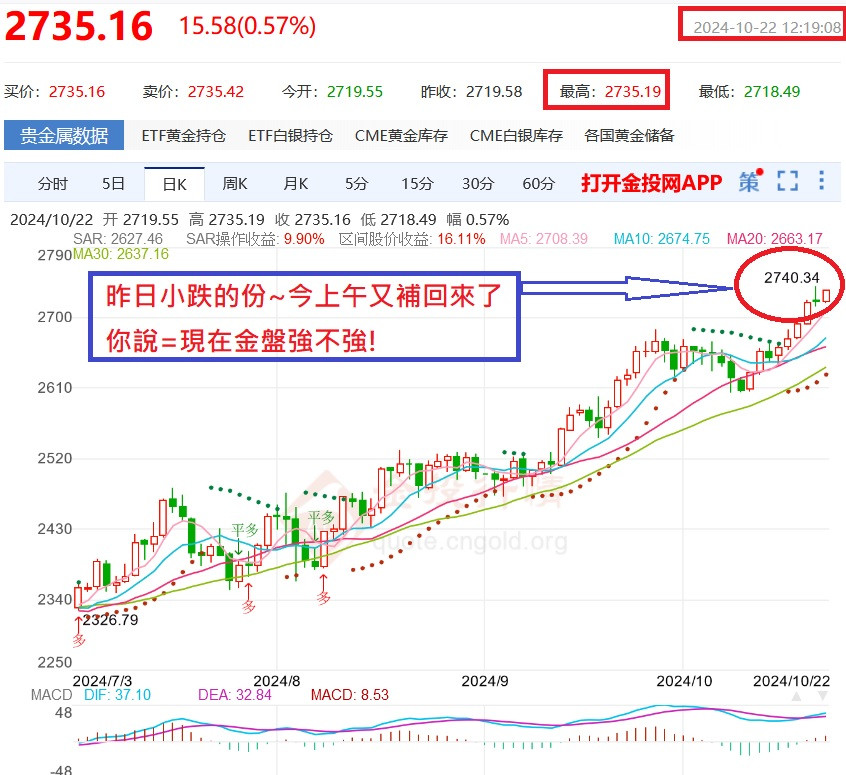Screen dimensions: 846x775
Task: Toggle fullscreen chart view icon
Action: 787,181
